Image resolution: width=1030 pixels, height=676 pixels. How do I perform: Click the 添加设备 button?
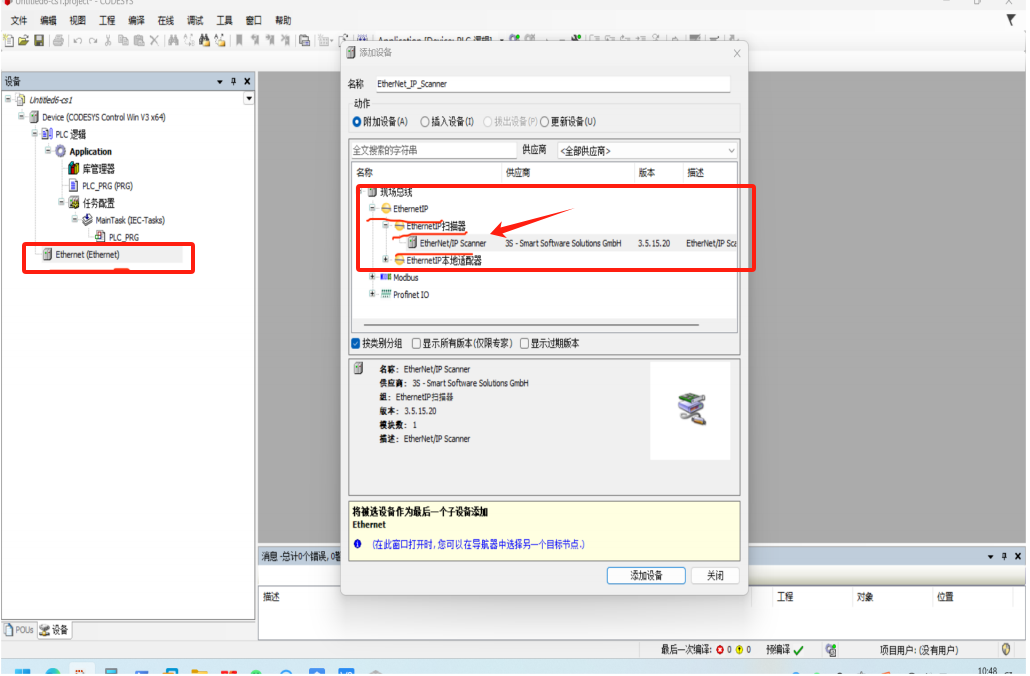[x=646, y=576]
